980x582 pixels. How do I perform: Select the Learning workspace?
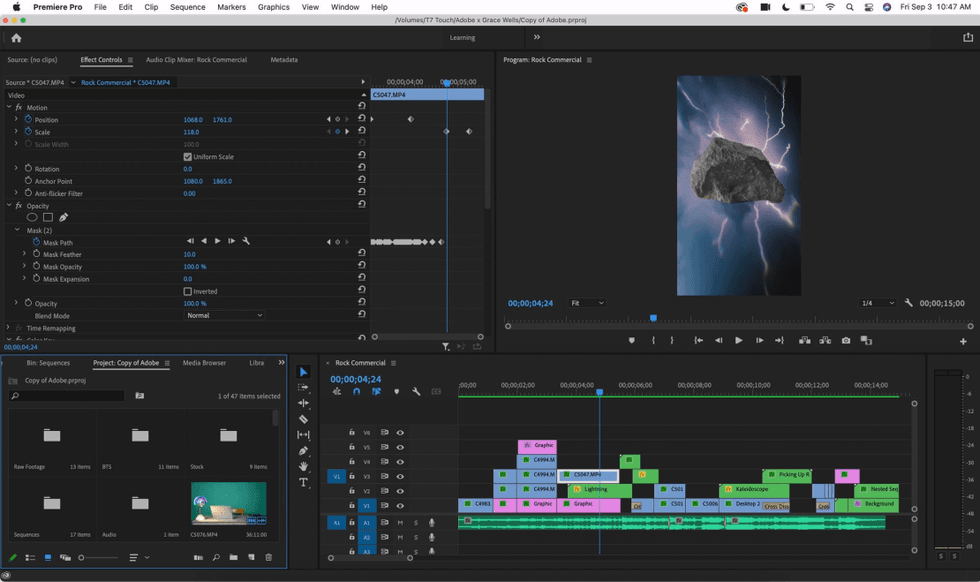[462, 38]
